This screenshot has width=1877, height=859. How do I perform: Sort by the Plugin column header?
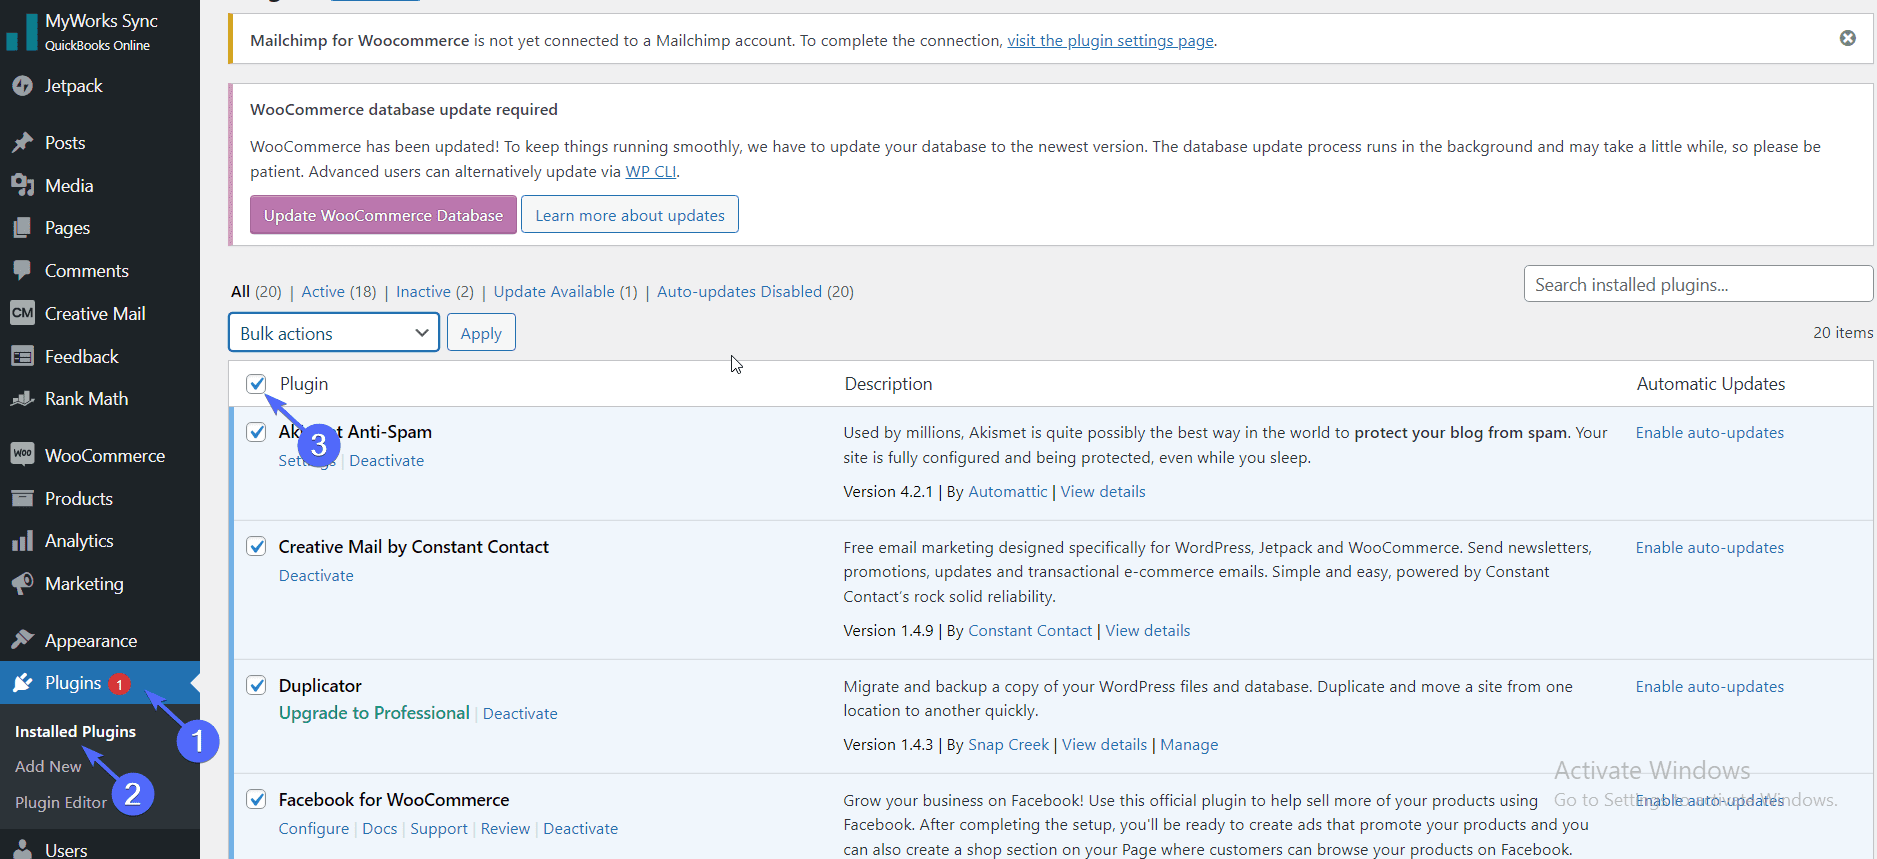click(304, 383)
